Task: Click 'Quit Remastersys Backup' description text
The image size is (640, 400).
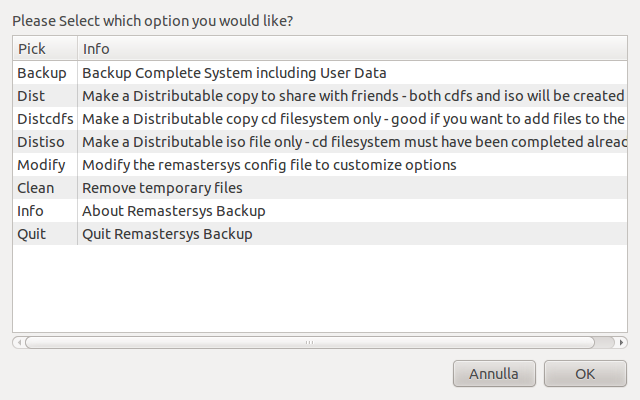Action: click(x=167, y=234)
